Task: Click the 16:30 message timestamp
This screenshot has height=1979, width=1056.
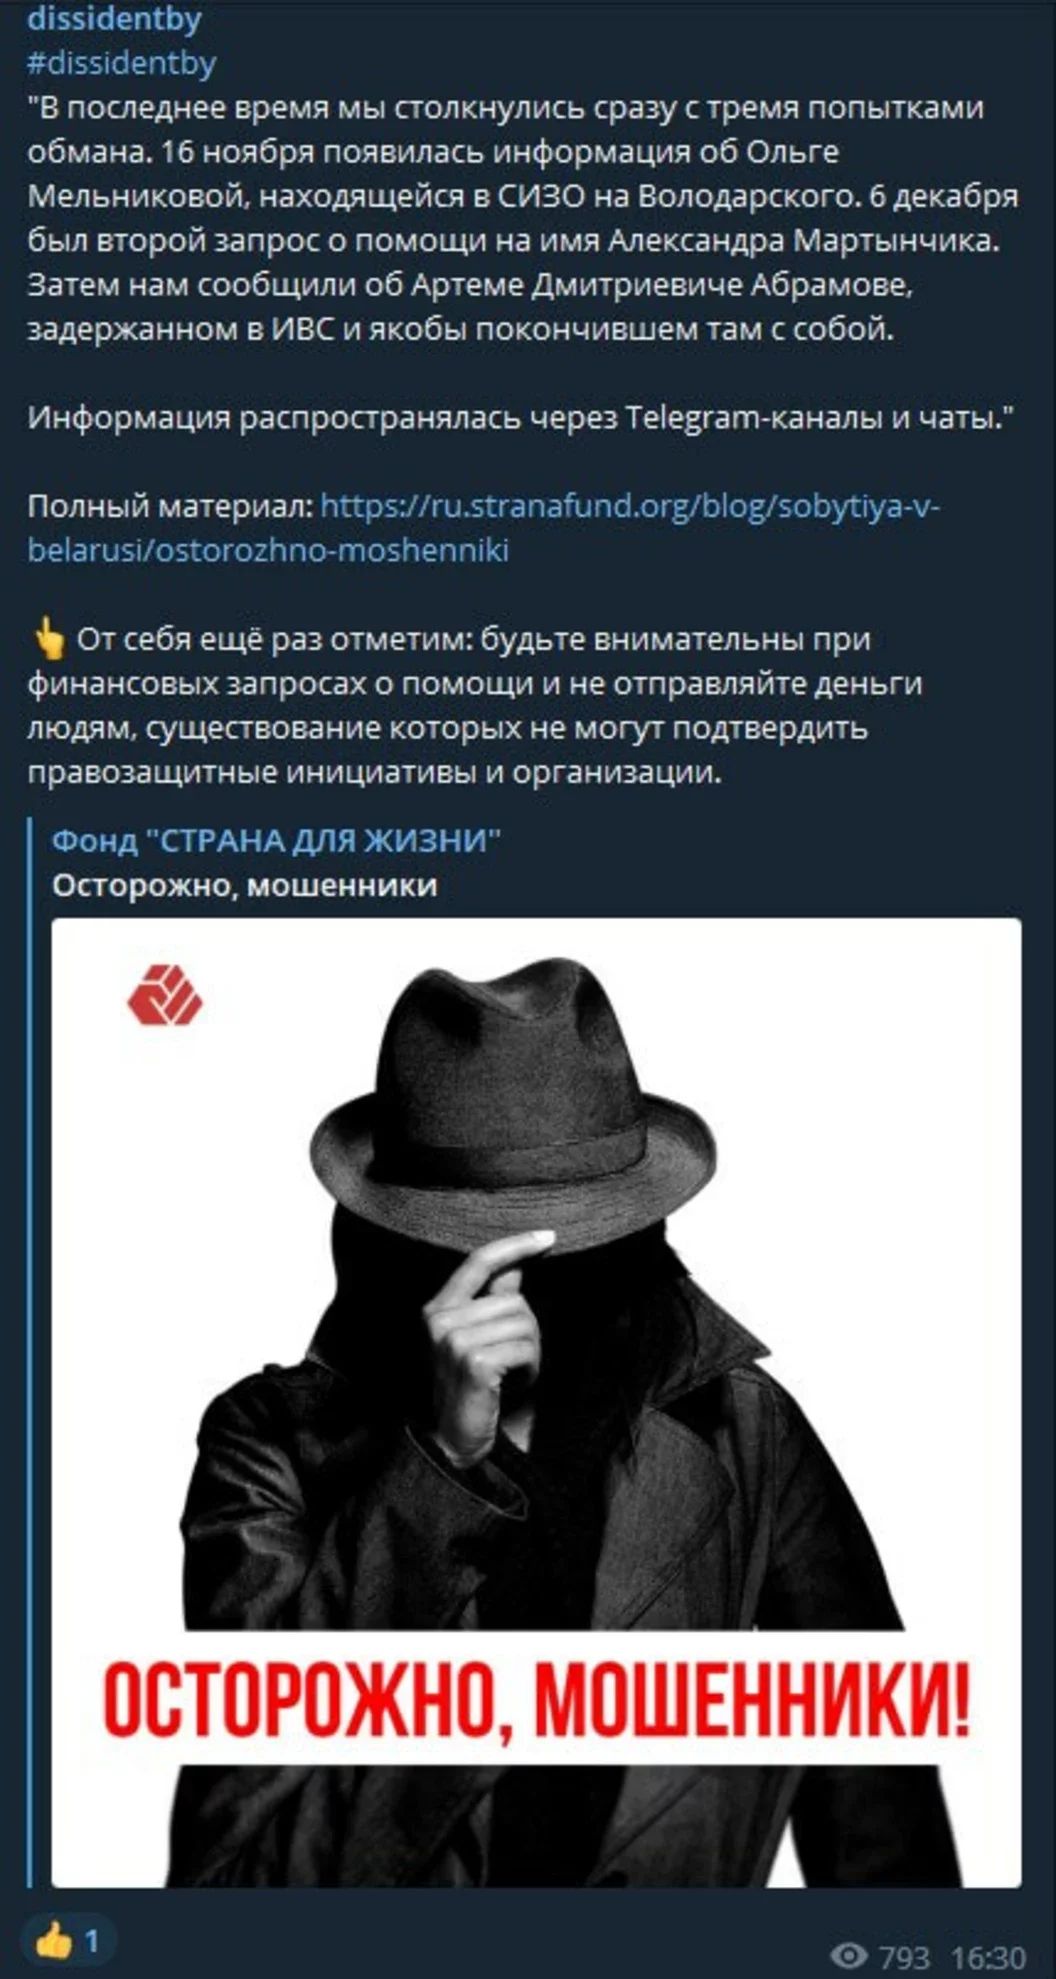Action: tap(988, 1956)
